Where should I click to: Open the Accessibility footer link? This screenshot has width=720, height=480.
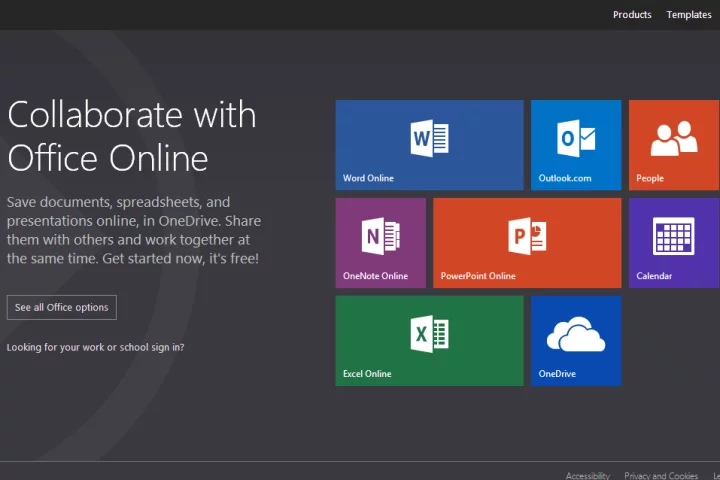coord(587,475)
